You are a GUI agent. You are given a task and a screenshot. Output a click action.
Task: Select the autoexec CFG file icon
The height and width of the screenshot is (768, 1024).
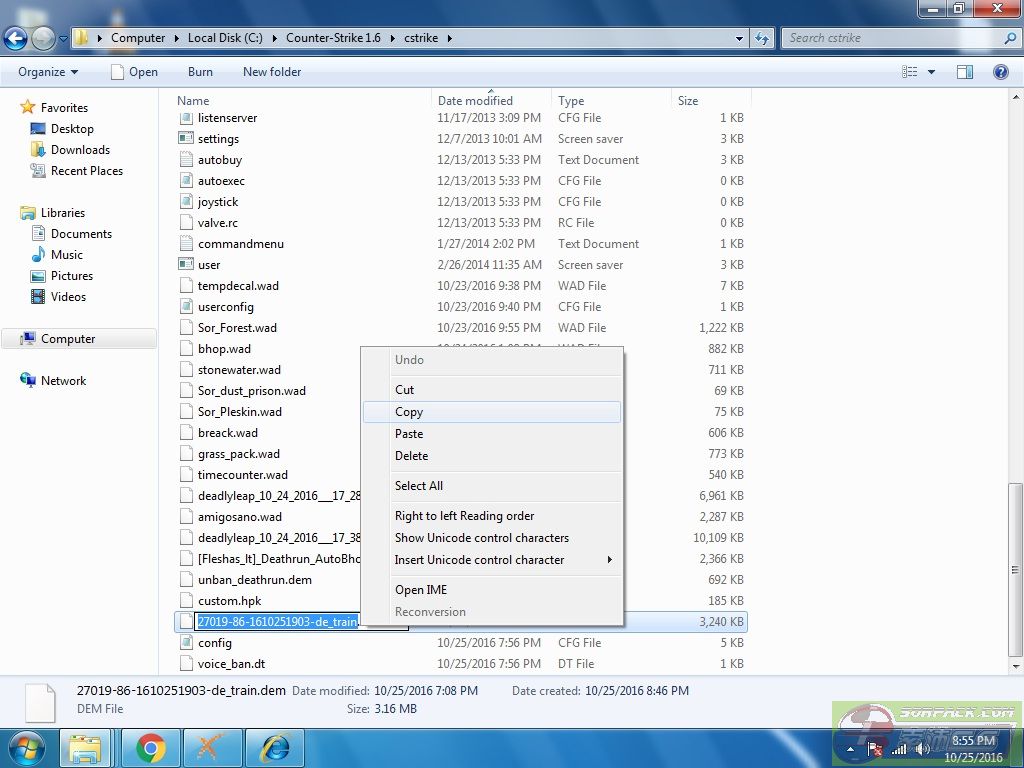(x=186, y=181)
